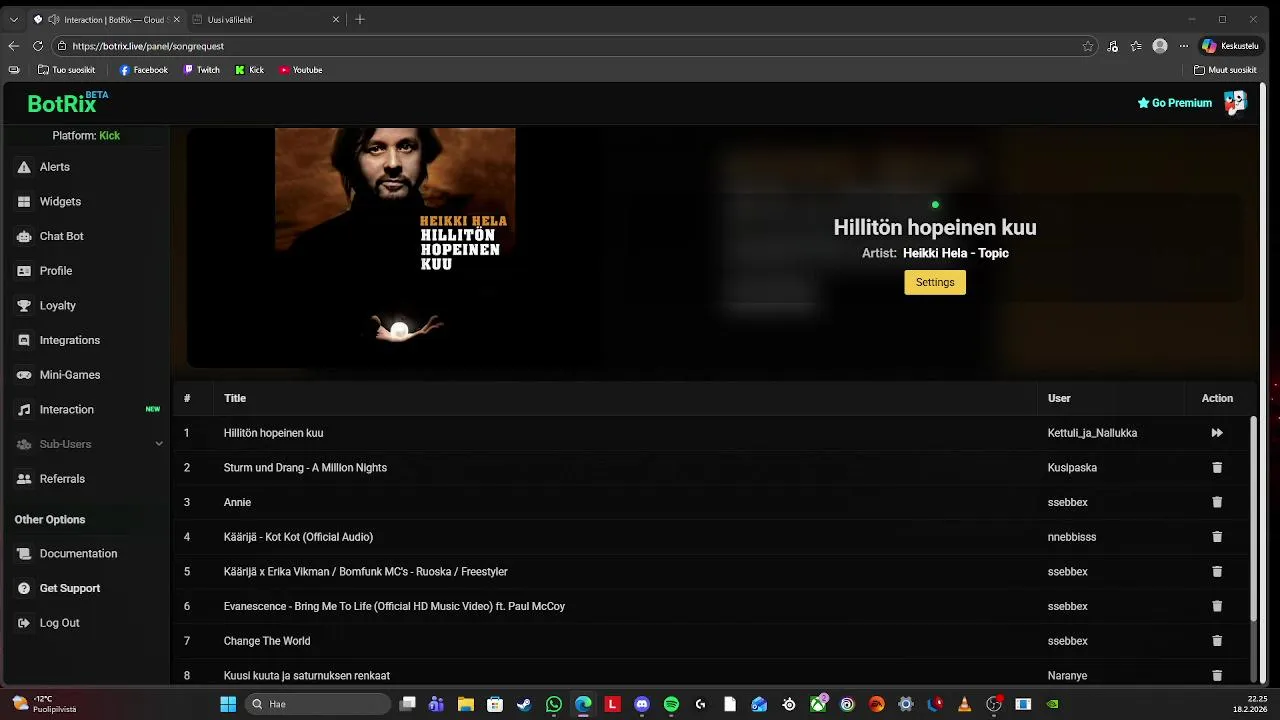
Task: Go back in the browser
Action: 14,46
